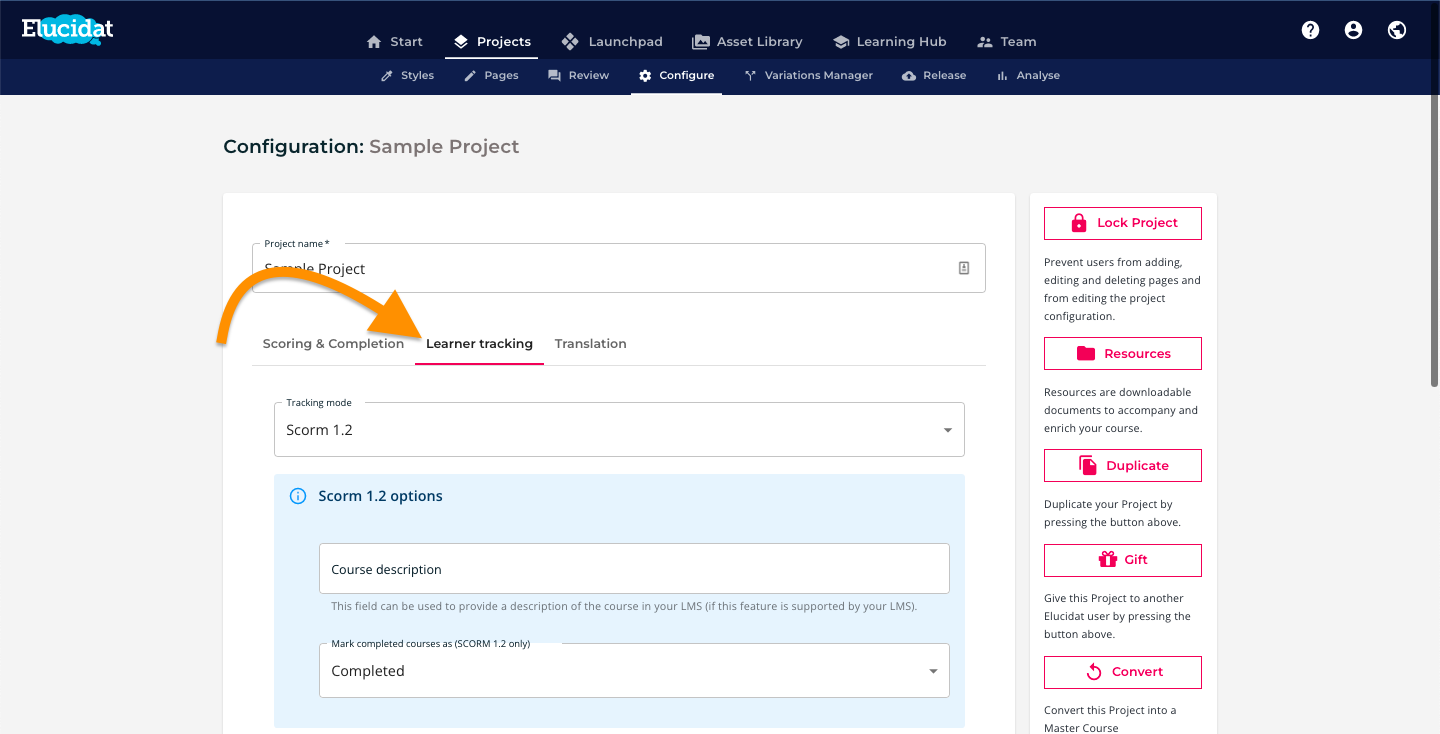Open Mark completed courses as dropdown

pyautogui.click(x=634, y=671)
